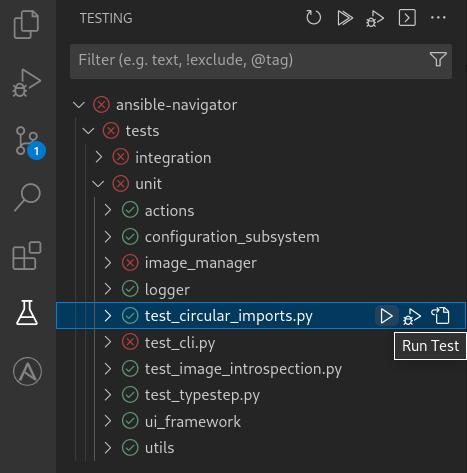Expand the image_manager folder
Screen dimensions: 467x473
tap(108, 263)
